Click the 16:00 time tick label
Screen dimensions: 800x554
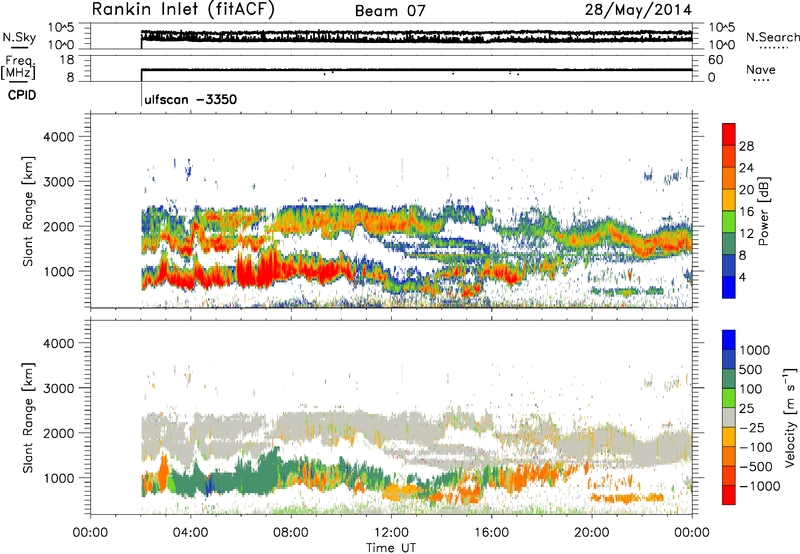[x=491, y=533]
